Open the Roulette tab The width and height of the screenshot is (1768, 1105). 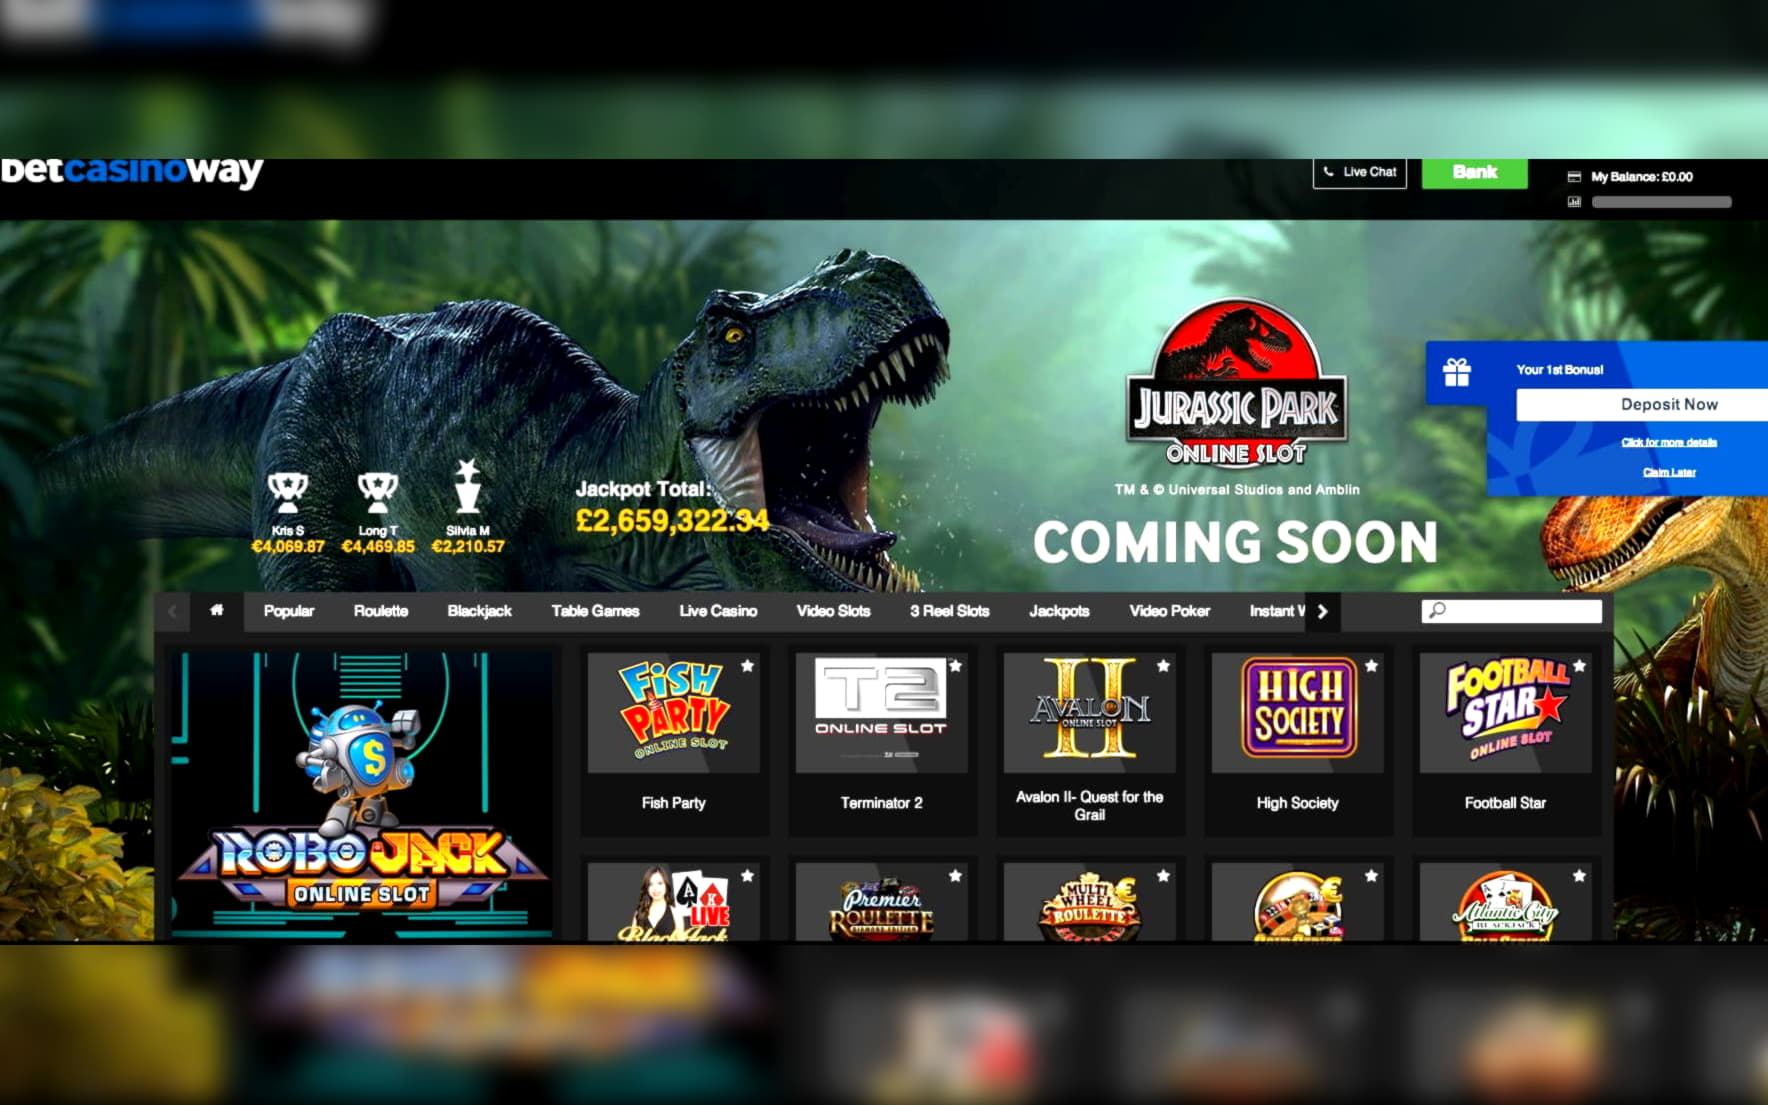pos(381,611)
